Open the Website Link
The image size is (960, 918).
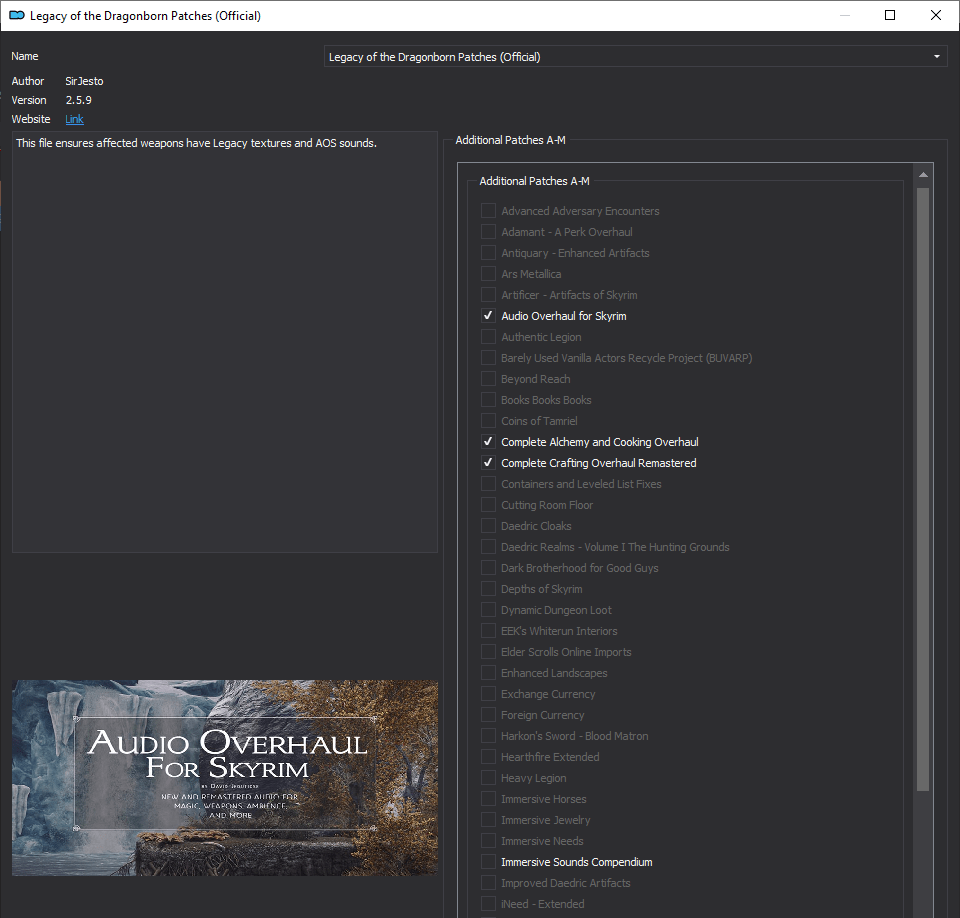(x=74, y=119)
